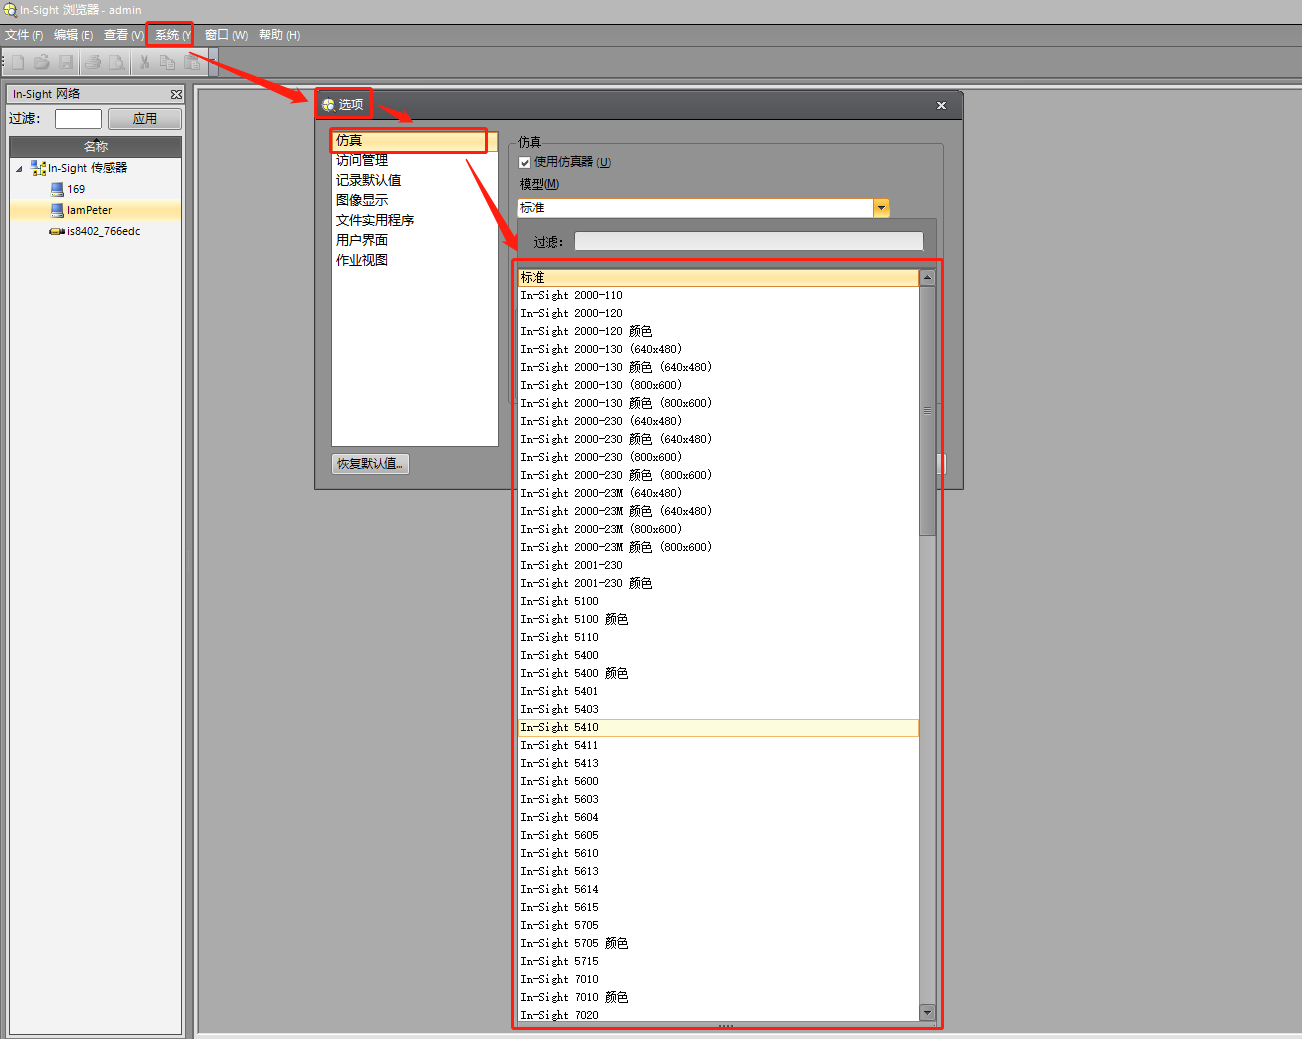Open the 编辑 (E) menu

pos(74,35)
